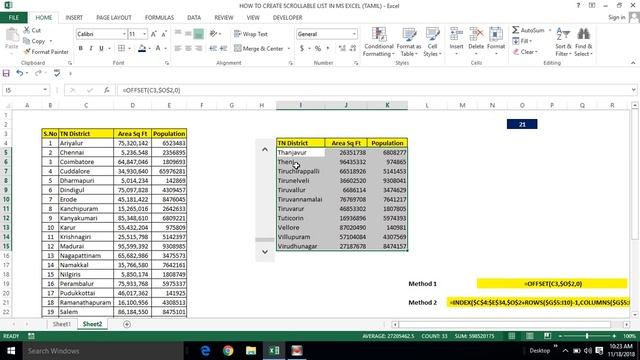Open the font size 11 dropdown

point(144,34)
